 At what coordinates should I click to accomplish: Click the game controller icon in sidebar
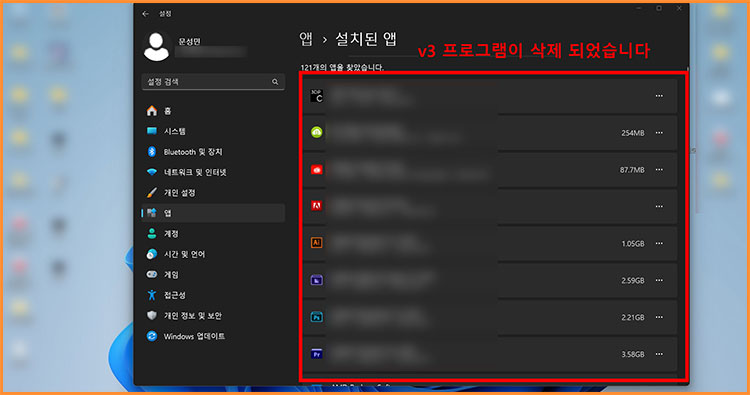pos(152,274)
